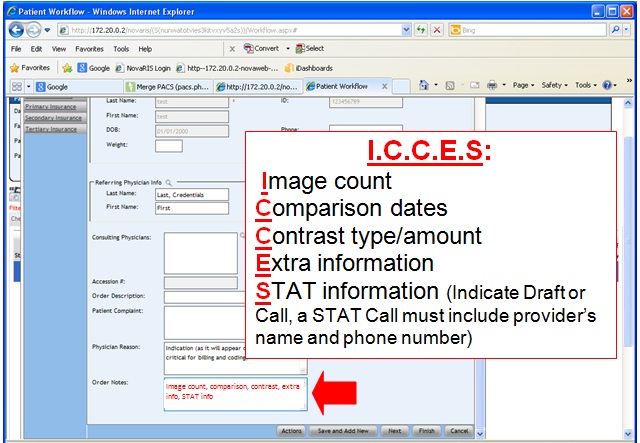The width and height of the screenshot is (640, 443).
Task: Click the Convert toolbar button
Action: click(x=262, y=49)
